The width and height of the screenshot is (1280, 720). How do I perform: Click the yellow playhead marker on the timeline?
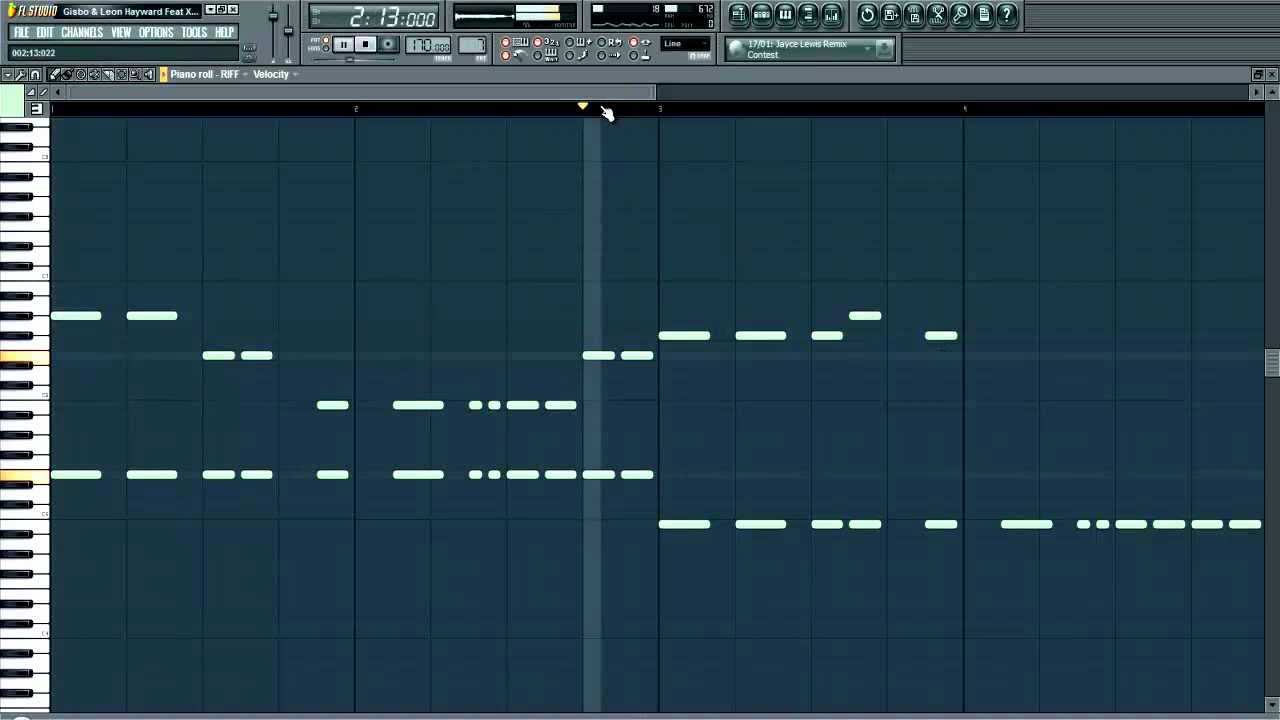tap(583, 106)
